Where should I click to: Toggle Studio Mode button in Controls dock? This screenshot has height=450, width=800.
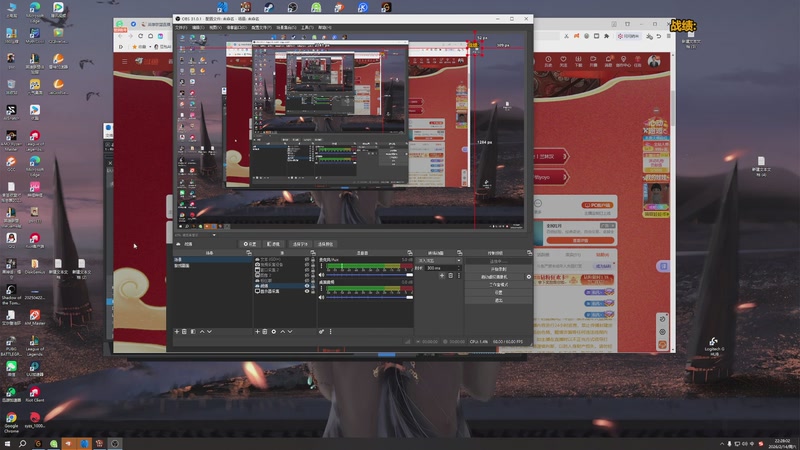pyautogui.click(x=498, y=285)
